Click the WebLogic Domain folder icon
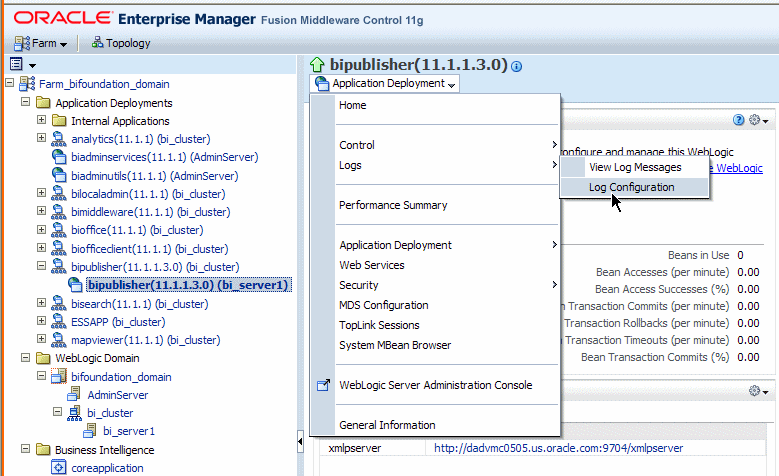 43,358
